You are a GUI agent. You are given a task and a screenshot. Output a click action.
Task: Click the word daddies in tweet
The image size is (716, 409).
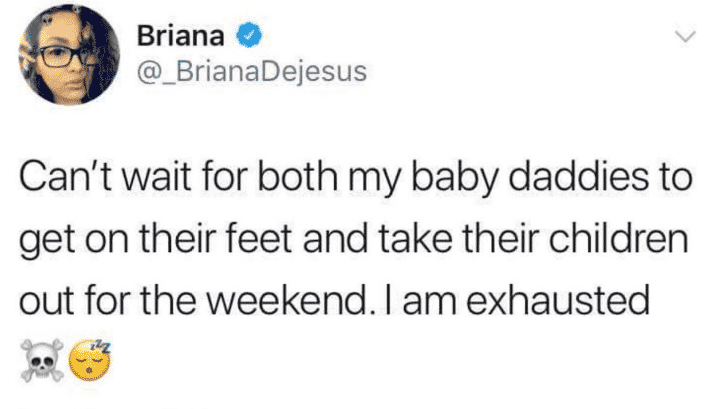pos(578,177)
